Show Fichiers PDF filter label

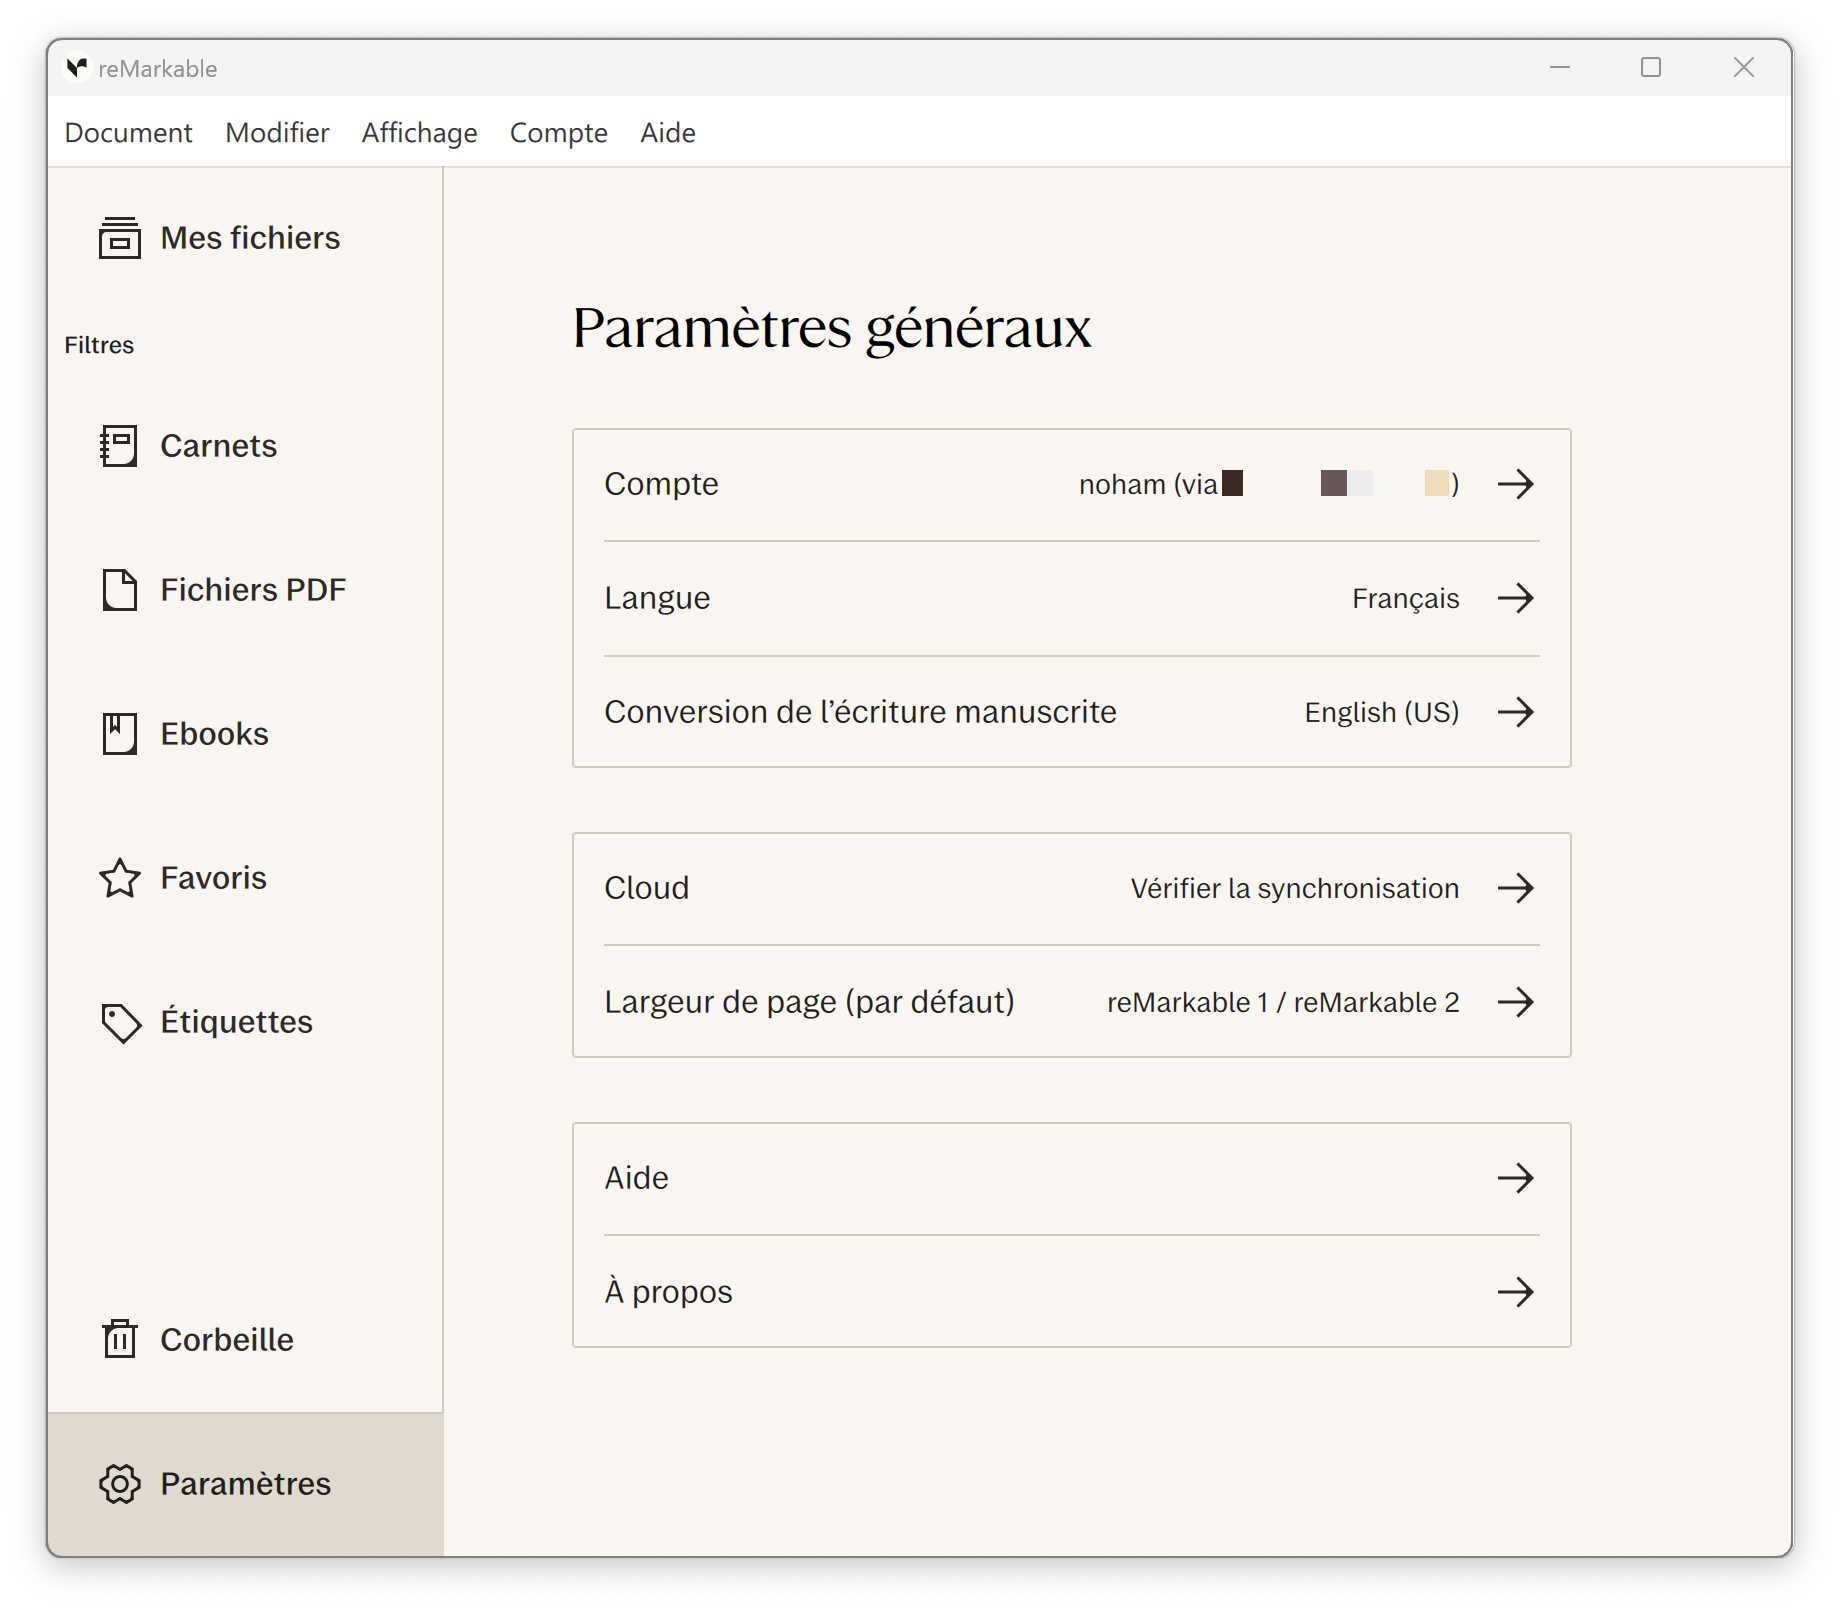[253, 590]
